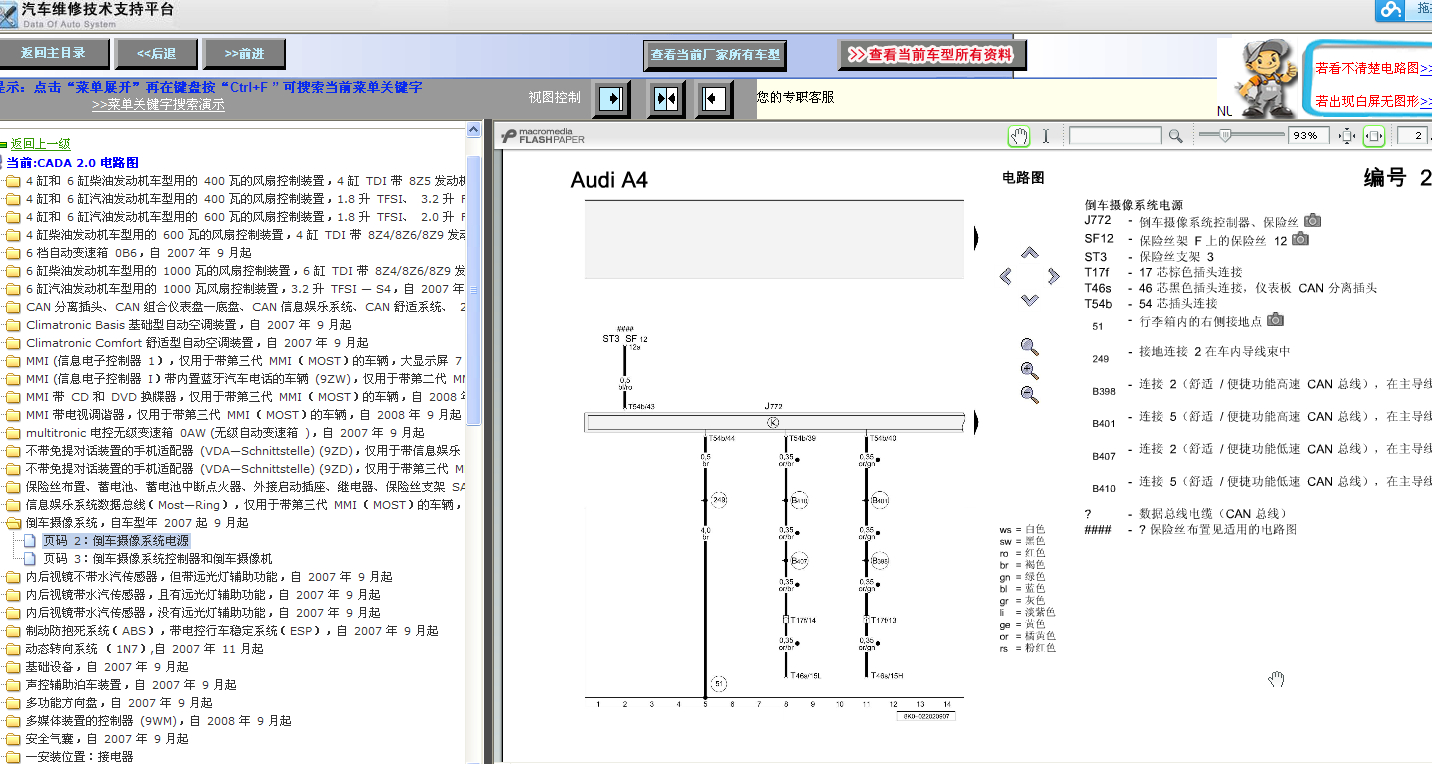The width and height of the screenshot is (1432, 764).
Task: Open the camera photo for SF12
Action: tap(1300, 239)
